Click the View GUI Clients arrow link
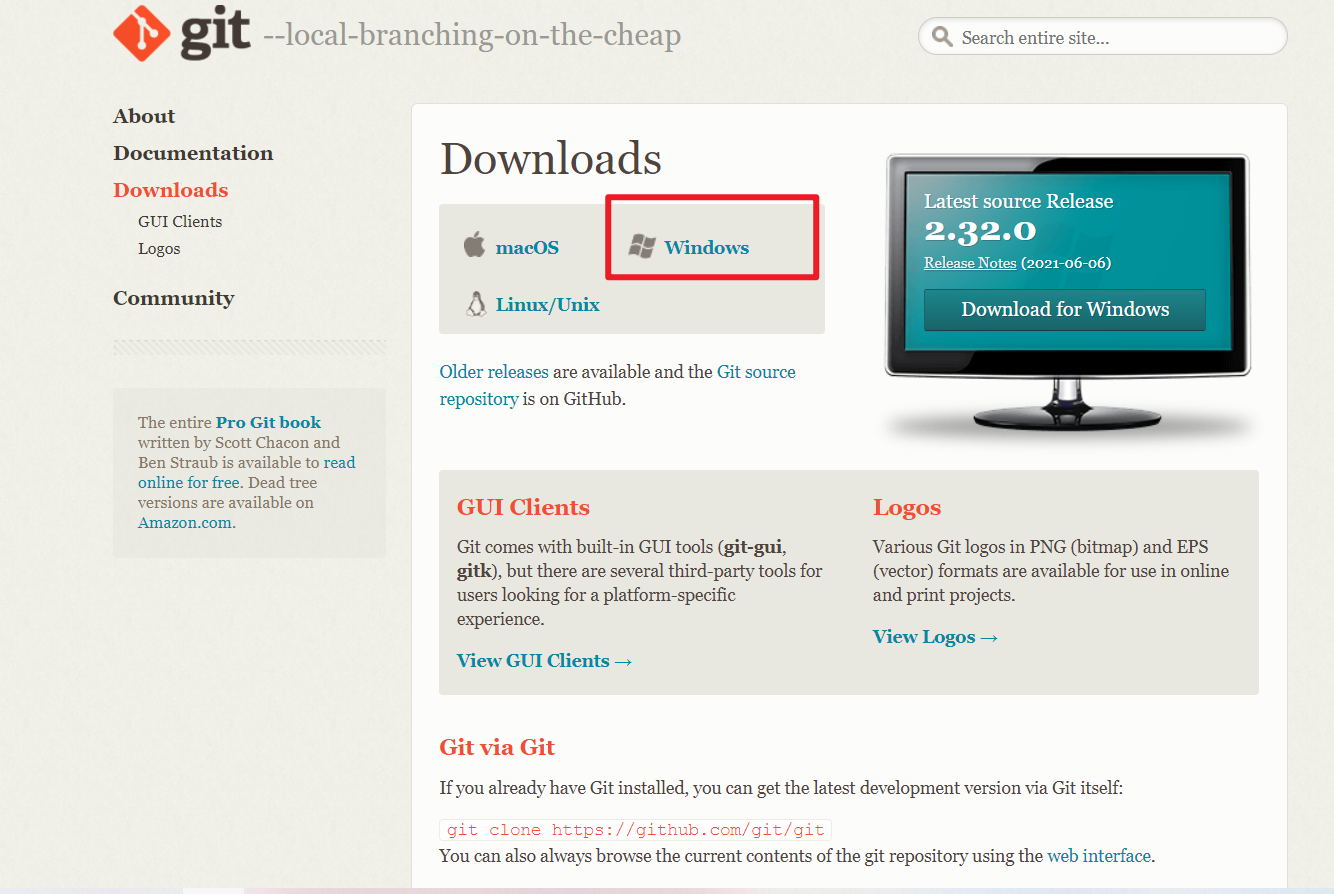Screen dimensions: 1334x894 point(545,660)
